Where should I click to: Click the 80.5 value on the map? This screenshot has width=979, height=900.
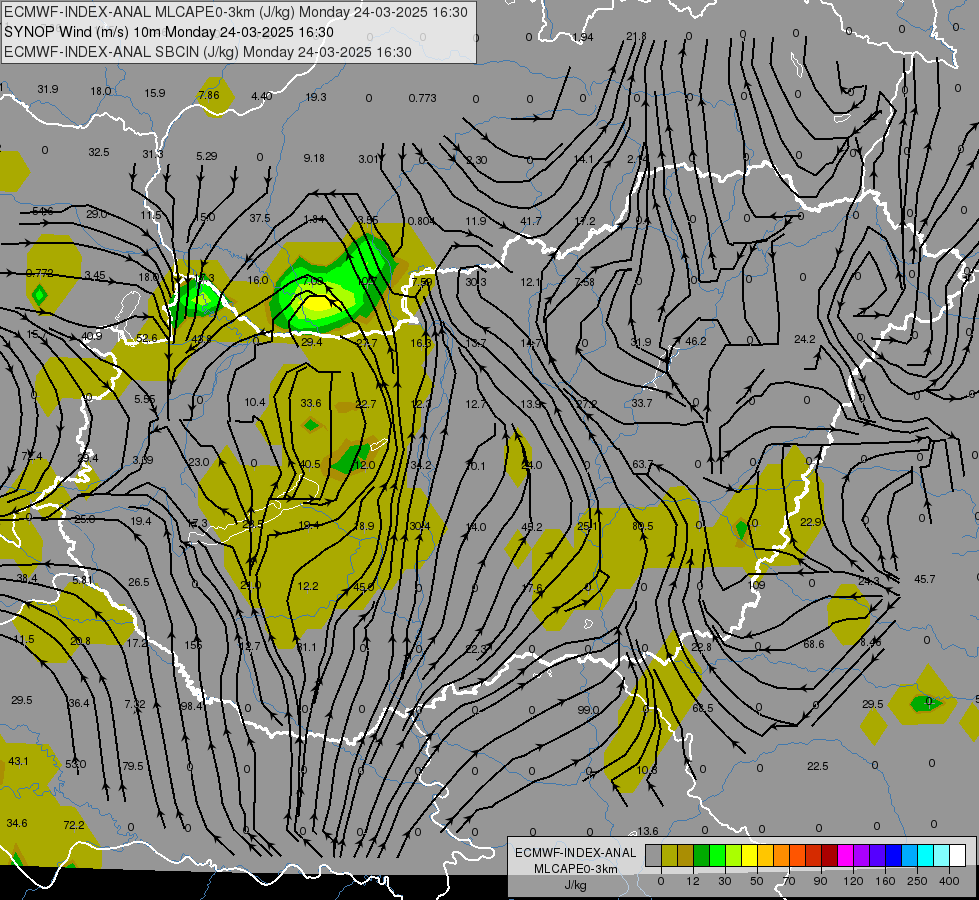click(x=642, y=526)
